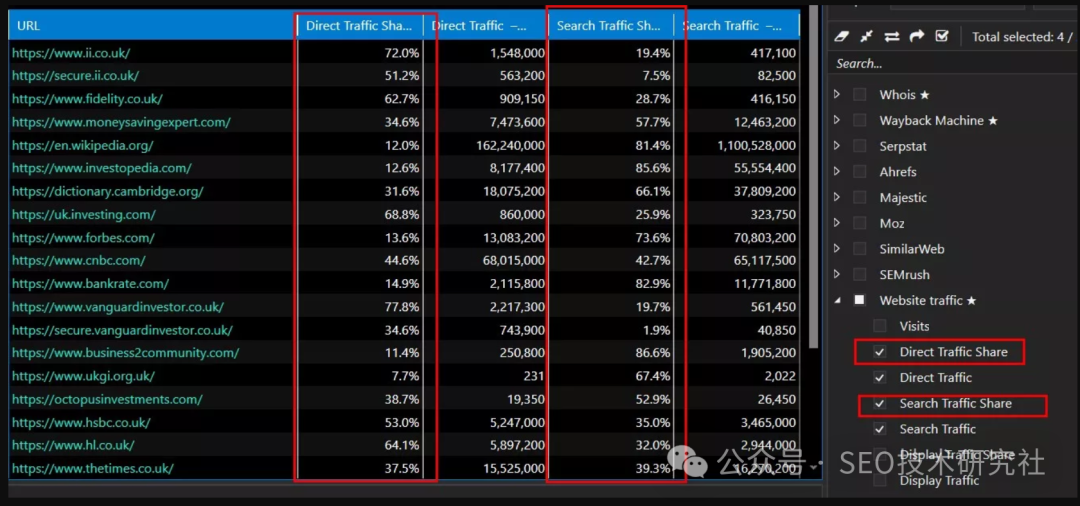Uncheck the Direct Traffic Share checkbox

tap(879, 352)
